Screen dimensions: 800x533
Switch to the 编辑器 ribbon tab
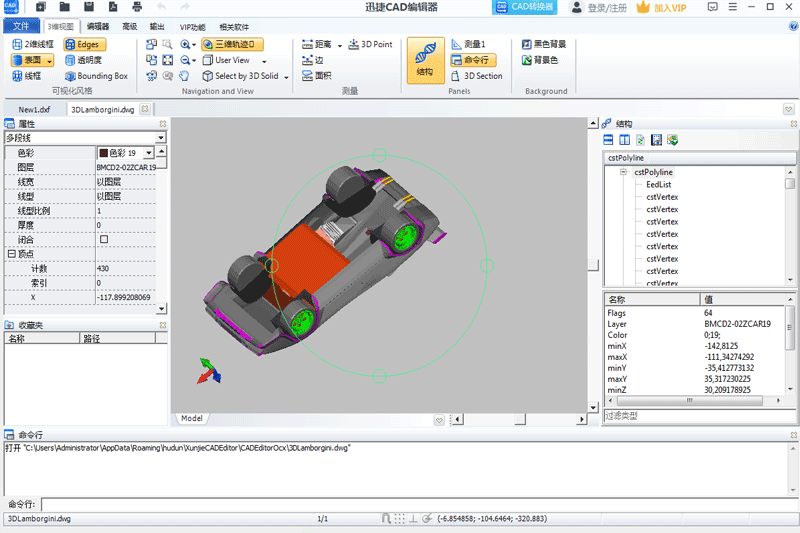[x=98, y=27]
